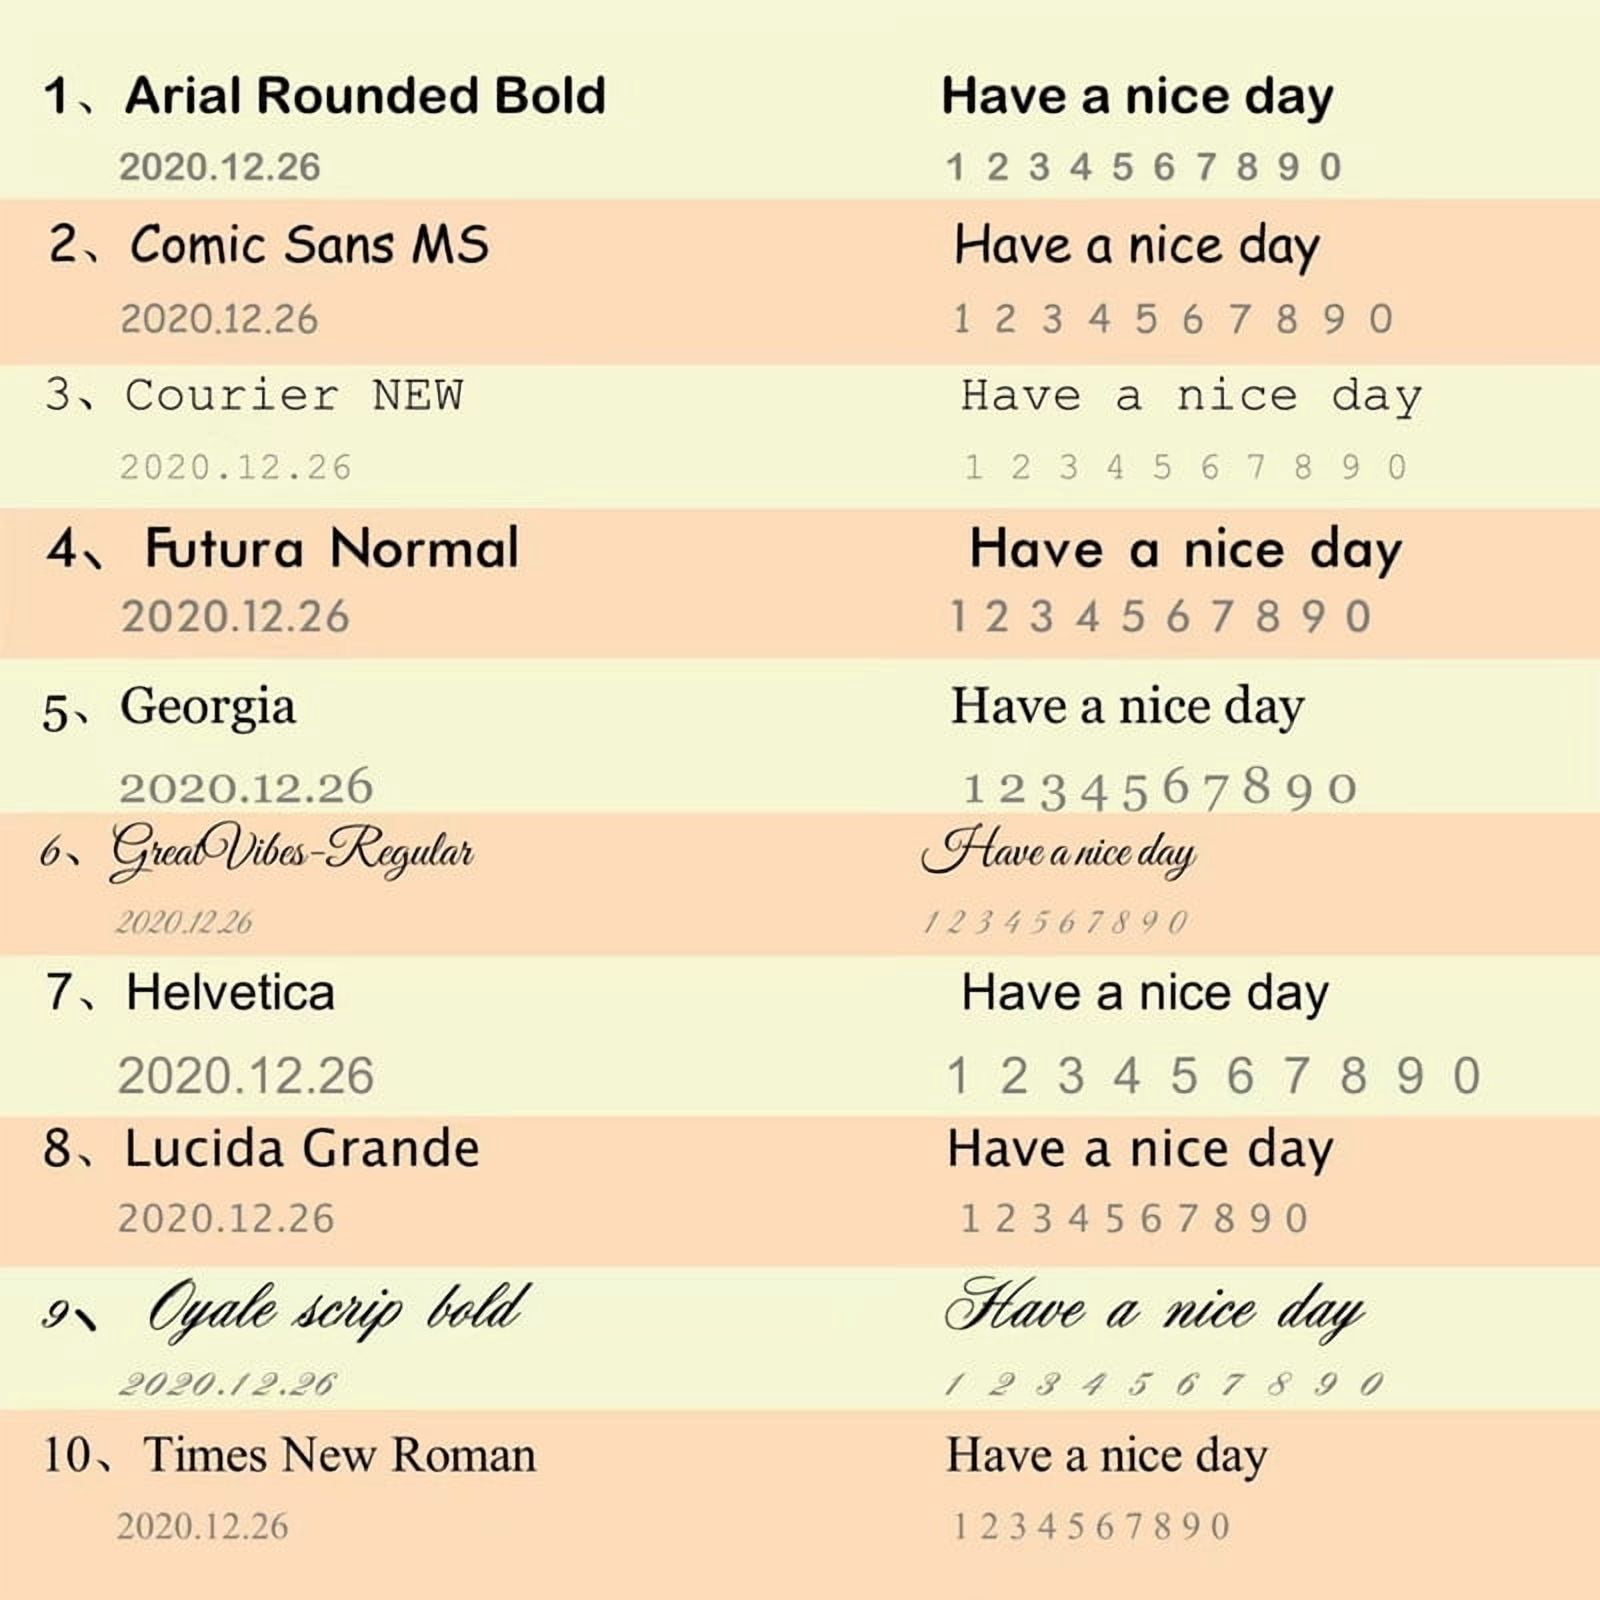This screenshot has width=1600, height=1600.
Task: Click the Helvetica digits sample row
Action: tap(1214, 1076)
